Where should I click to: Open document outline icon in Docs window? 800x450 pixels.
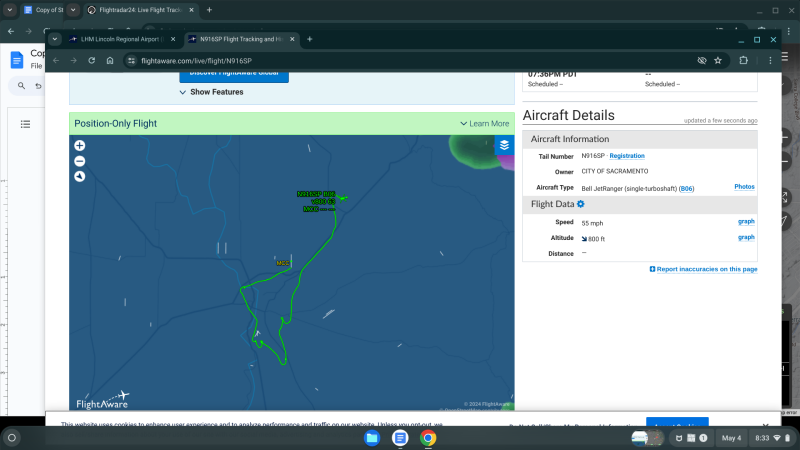(x=25, y=124)
